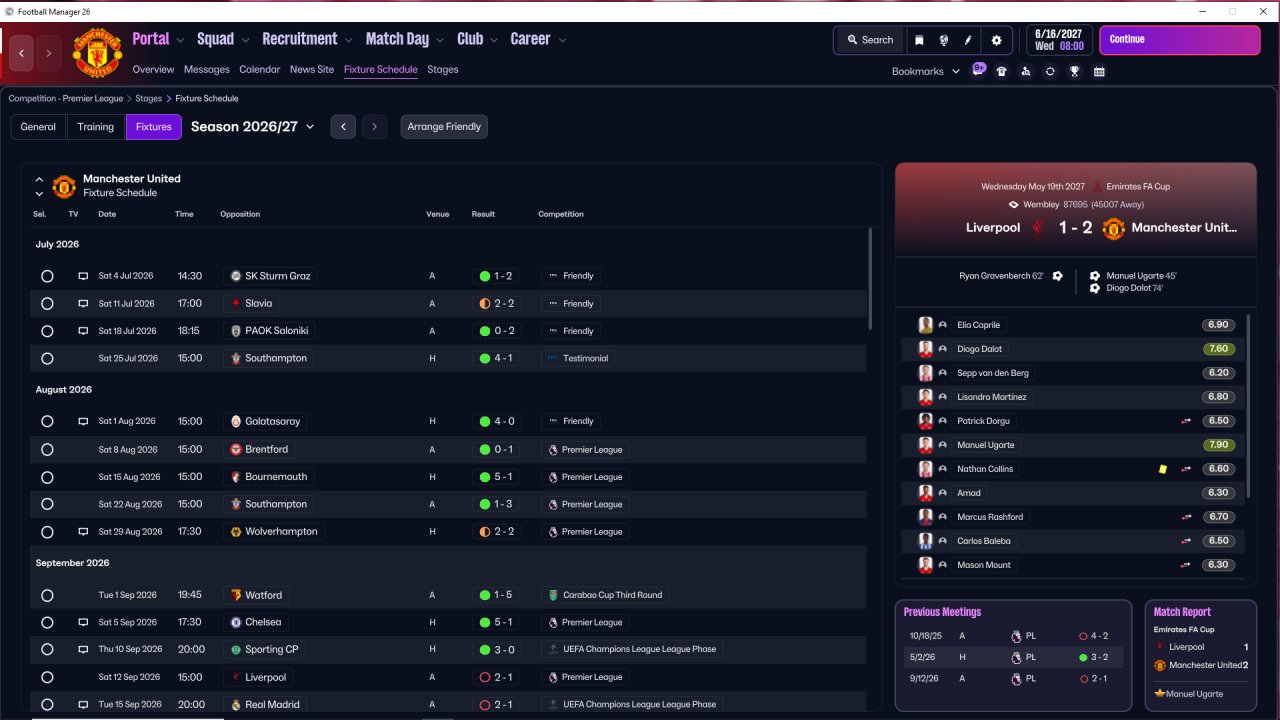Viewport: 1280px width, 720px height.
Task: Click Premier League icon on 5/2/26 meeting
Action: [x=1016, y=658]
